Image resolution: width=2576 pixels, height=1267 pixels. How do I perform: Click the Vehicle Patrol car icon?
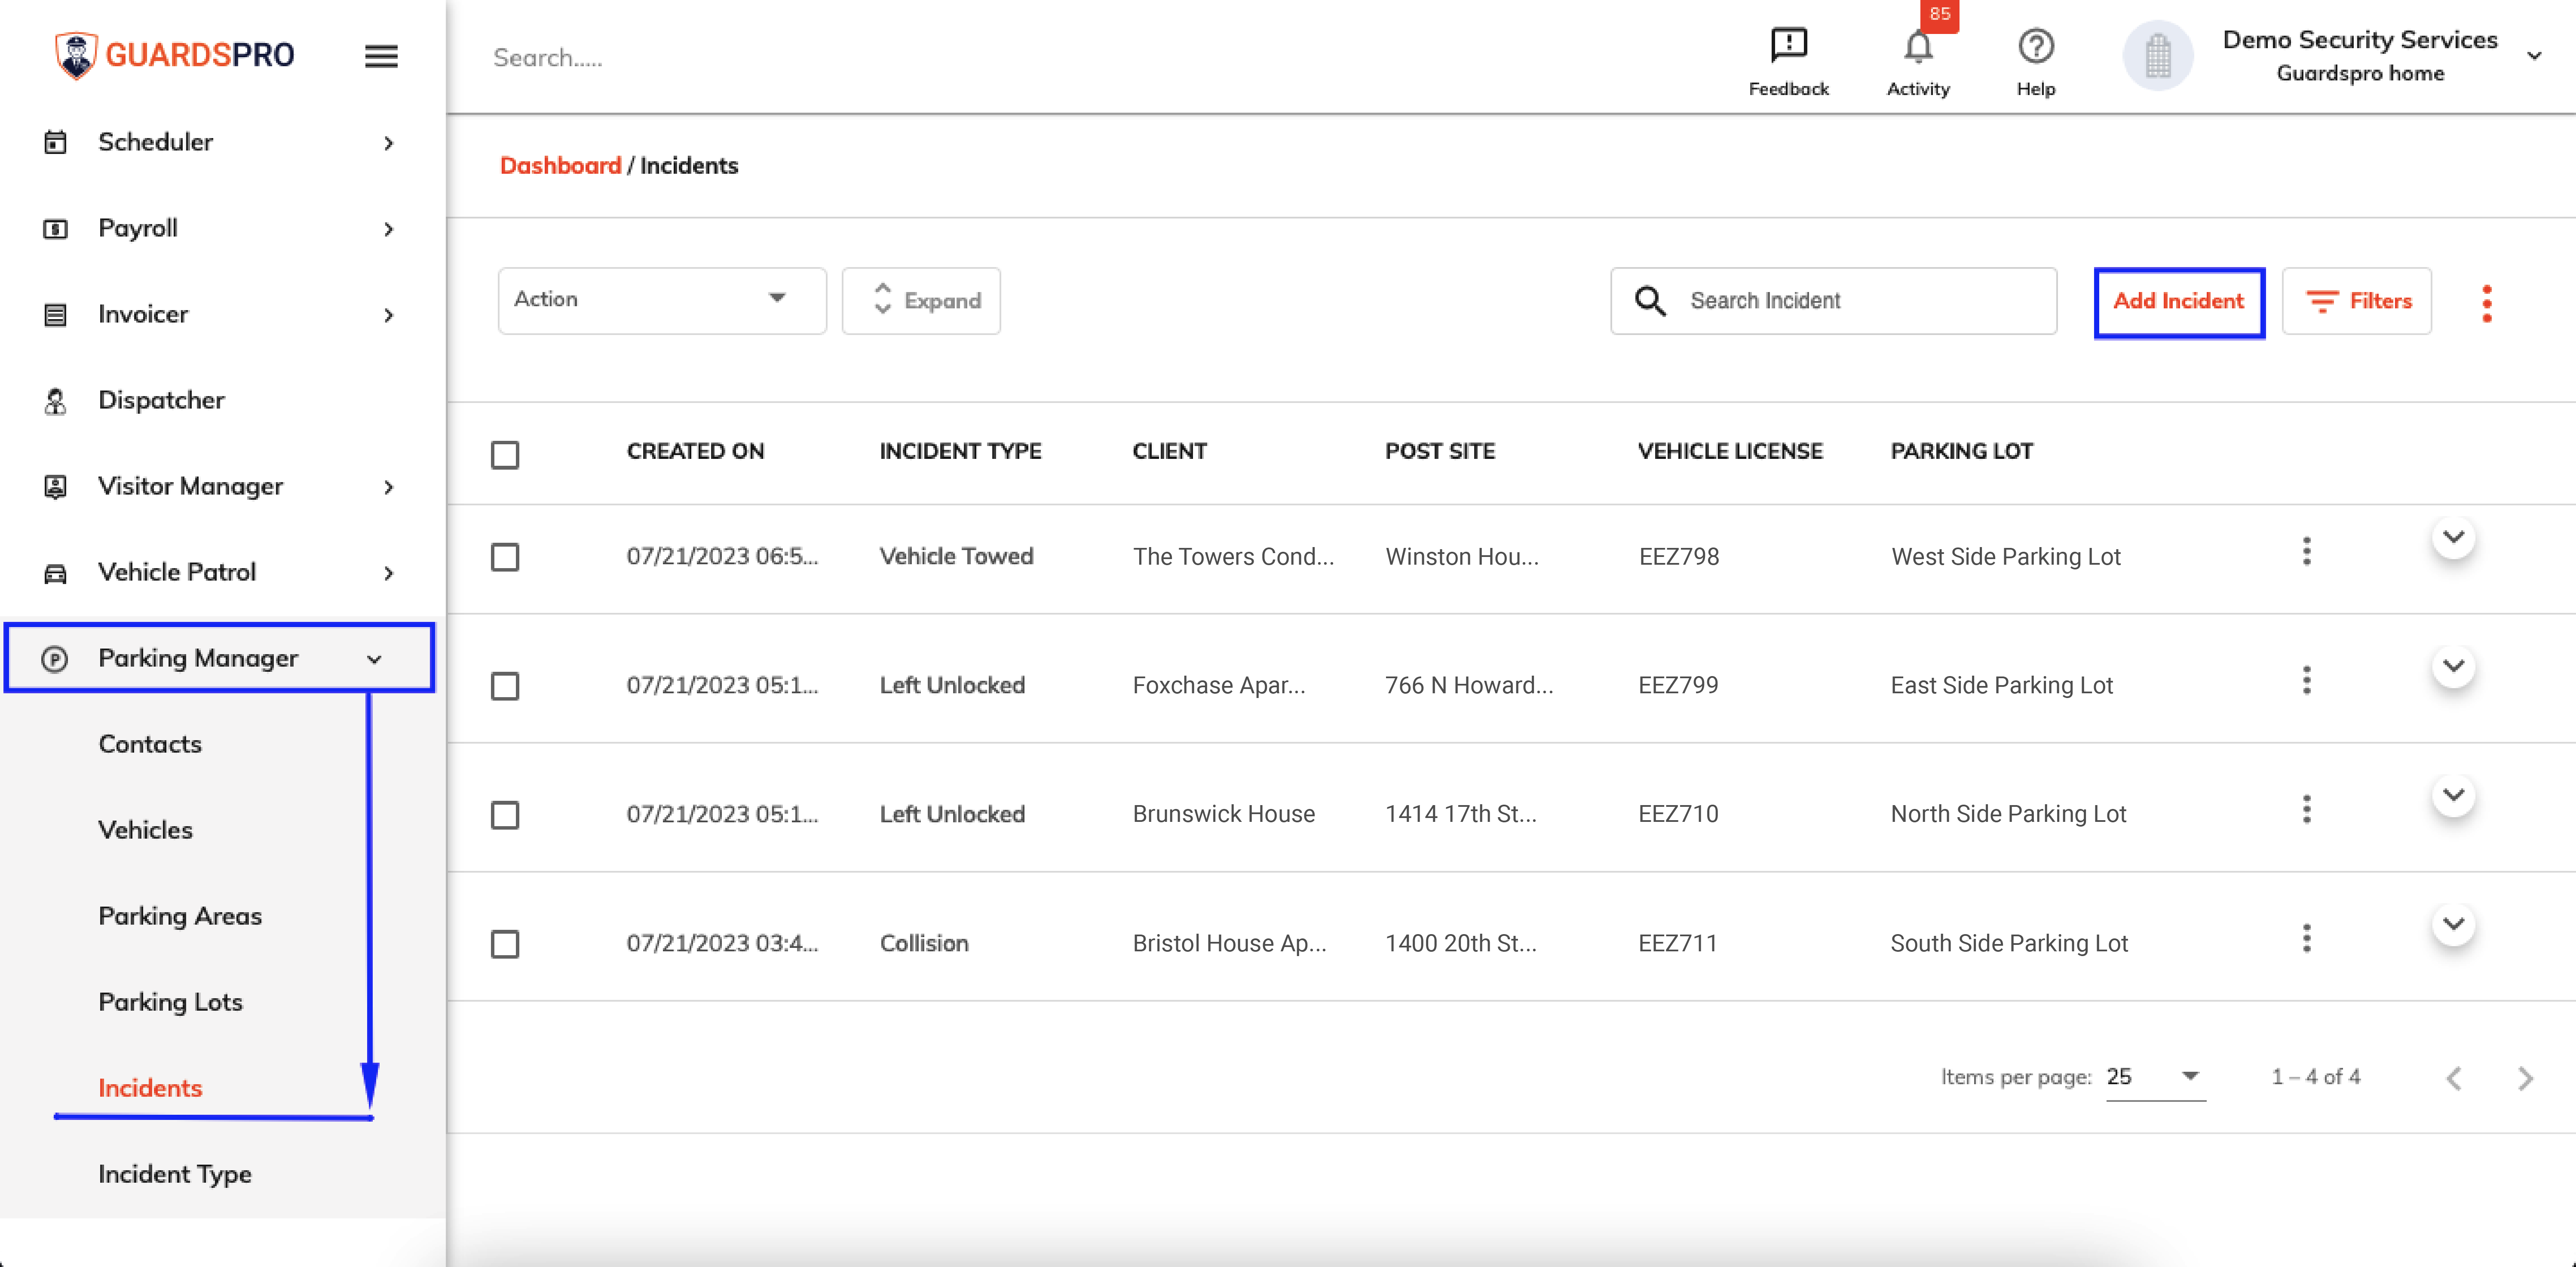(56, 573)
